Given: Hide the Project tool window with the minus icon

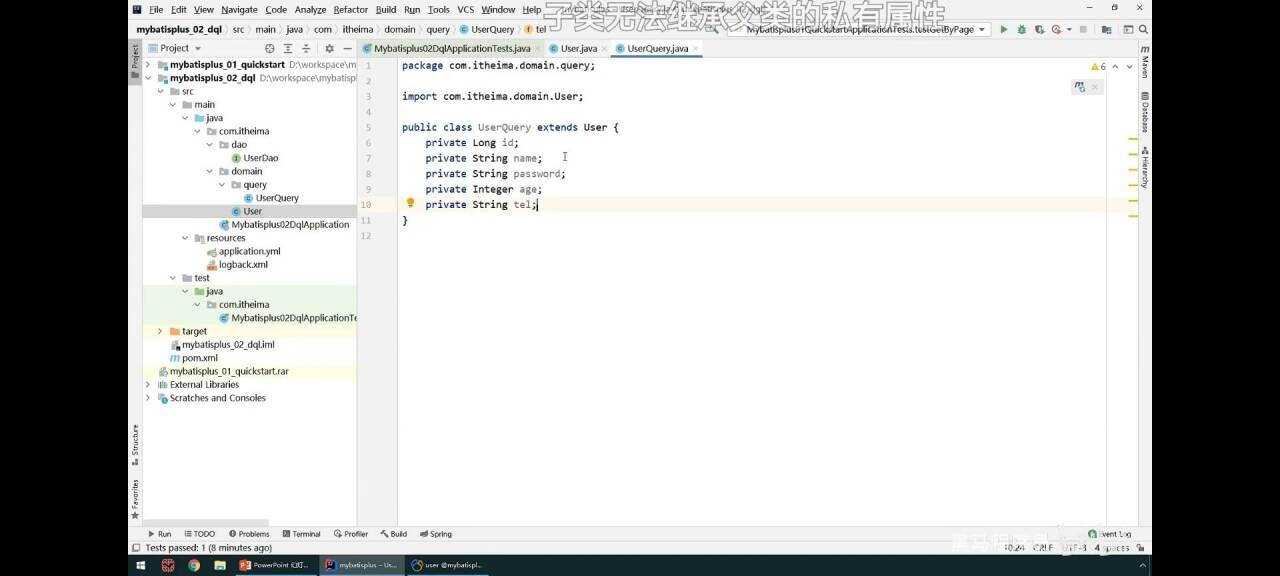Looking at the screenshot, I should (347, 48).
